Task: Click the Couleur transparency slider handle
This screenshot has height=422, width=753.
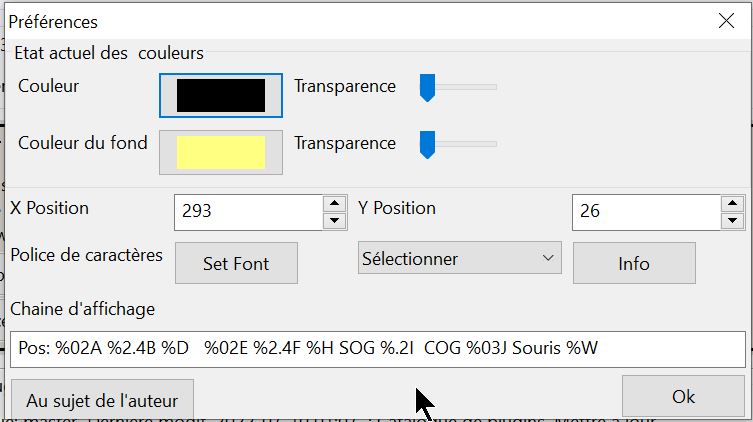Action: click(x=427, y=88)
